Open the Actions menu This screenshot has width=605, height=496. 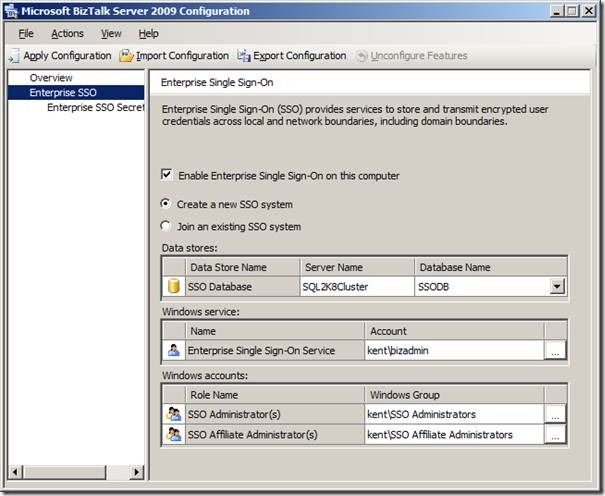(67, 34)
